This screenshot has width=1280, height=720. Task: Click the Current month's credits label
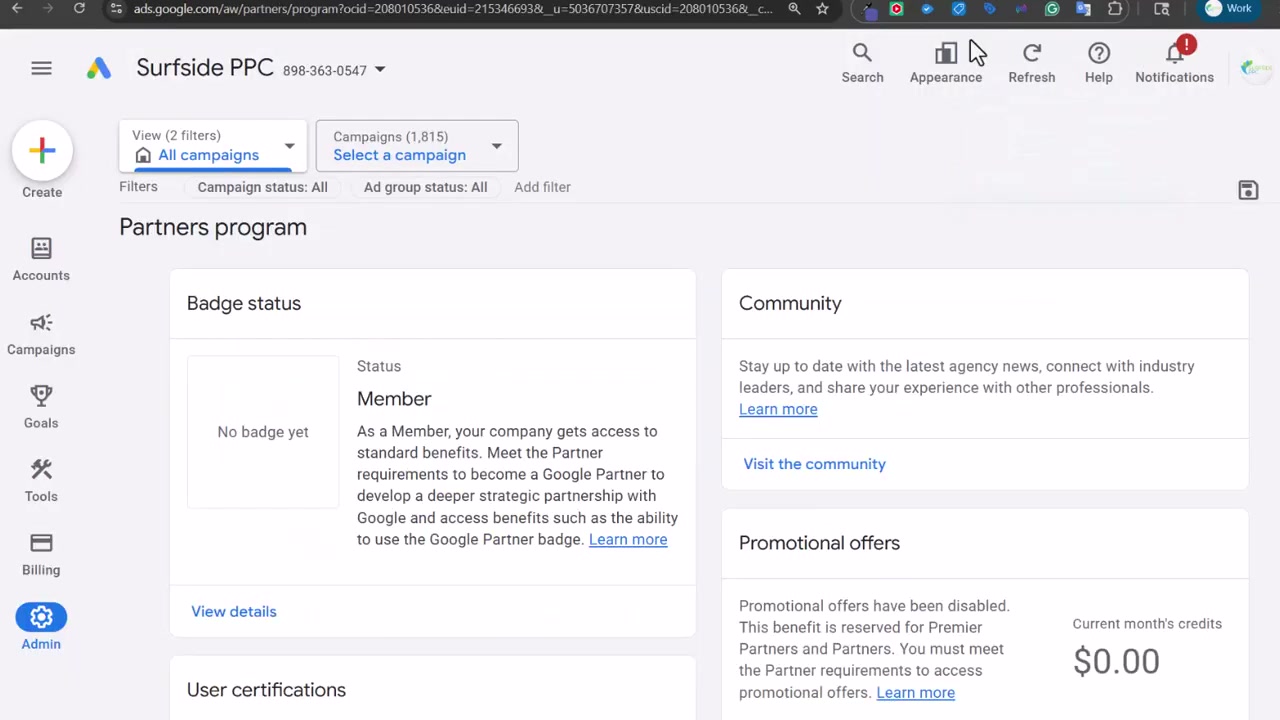1147,623
